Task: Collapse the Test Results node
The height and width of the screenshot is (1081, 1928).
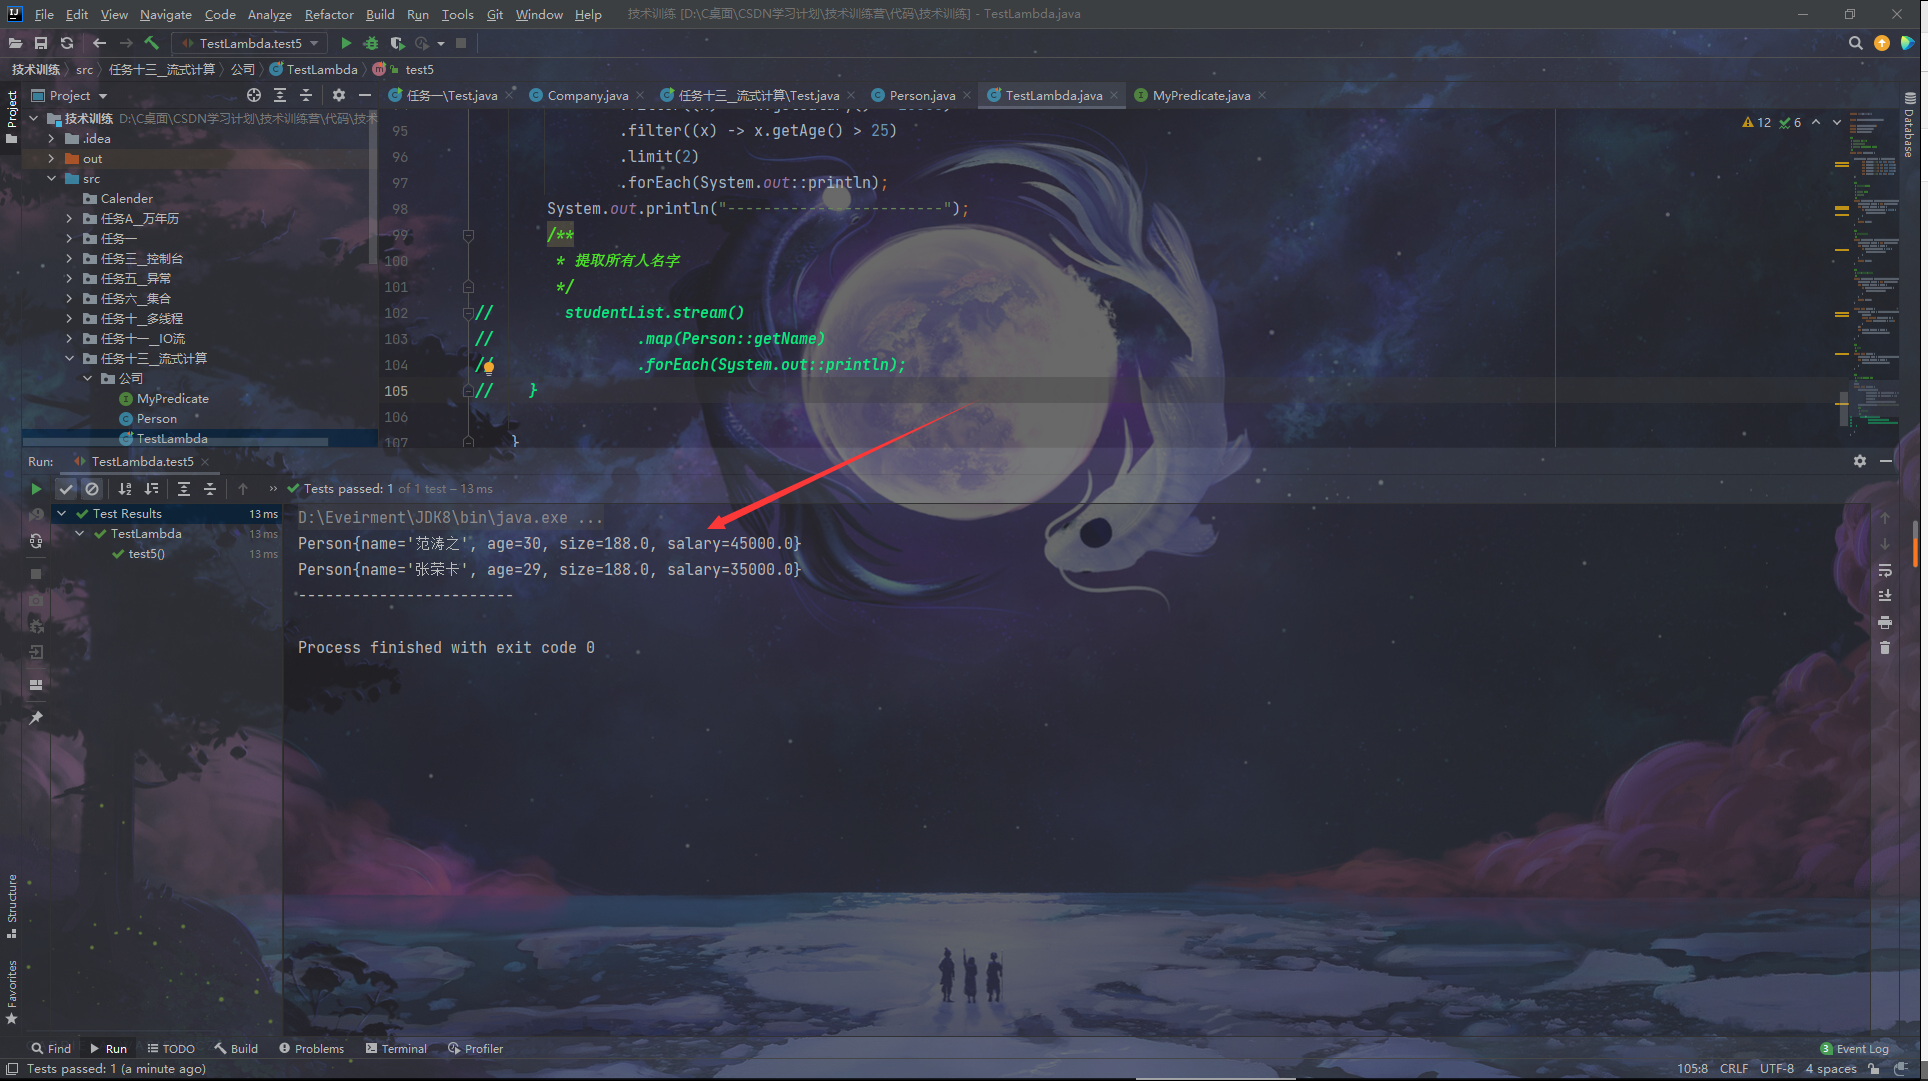Action: coord(62,514)
